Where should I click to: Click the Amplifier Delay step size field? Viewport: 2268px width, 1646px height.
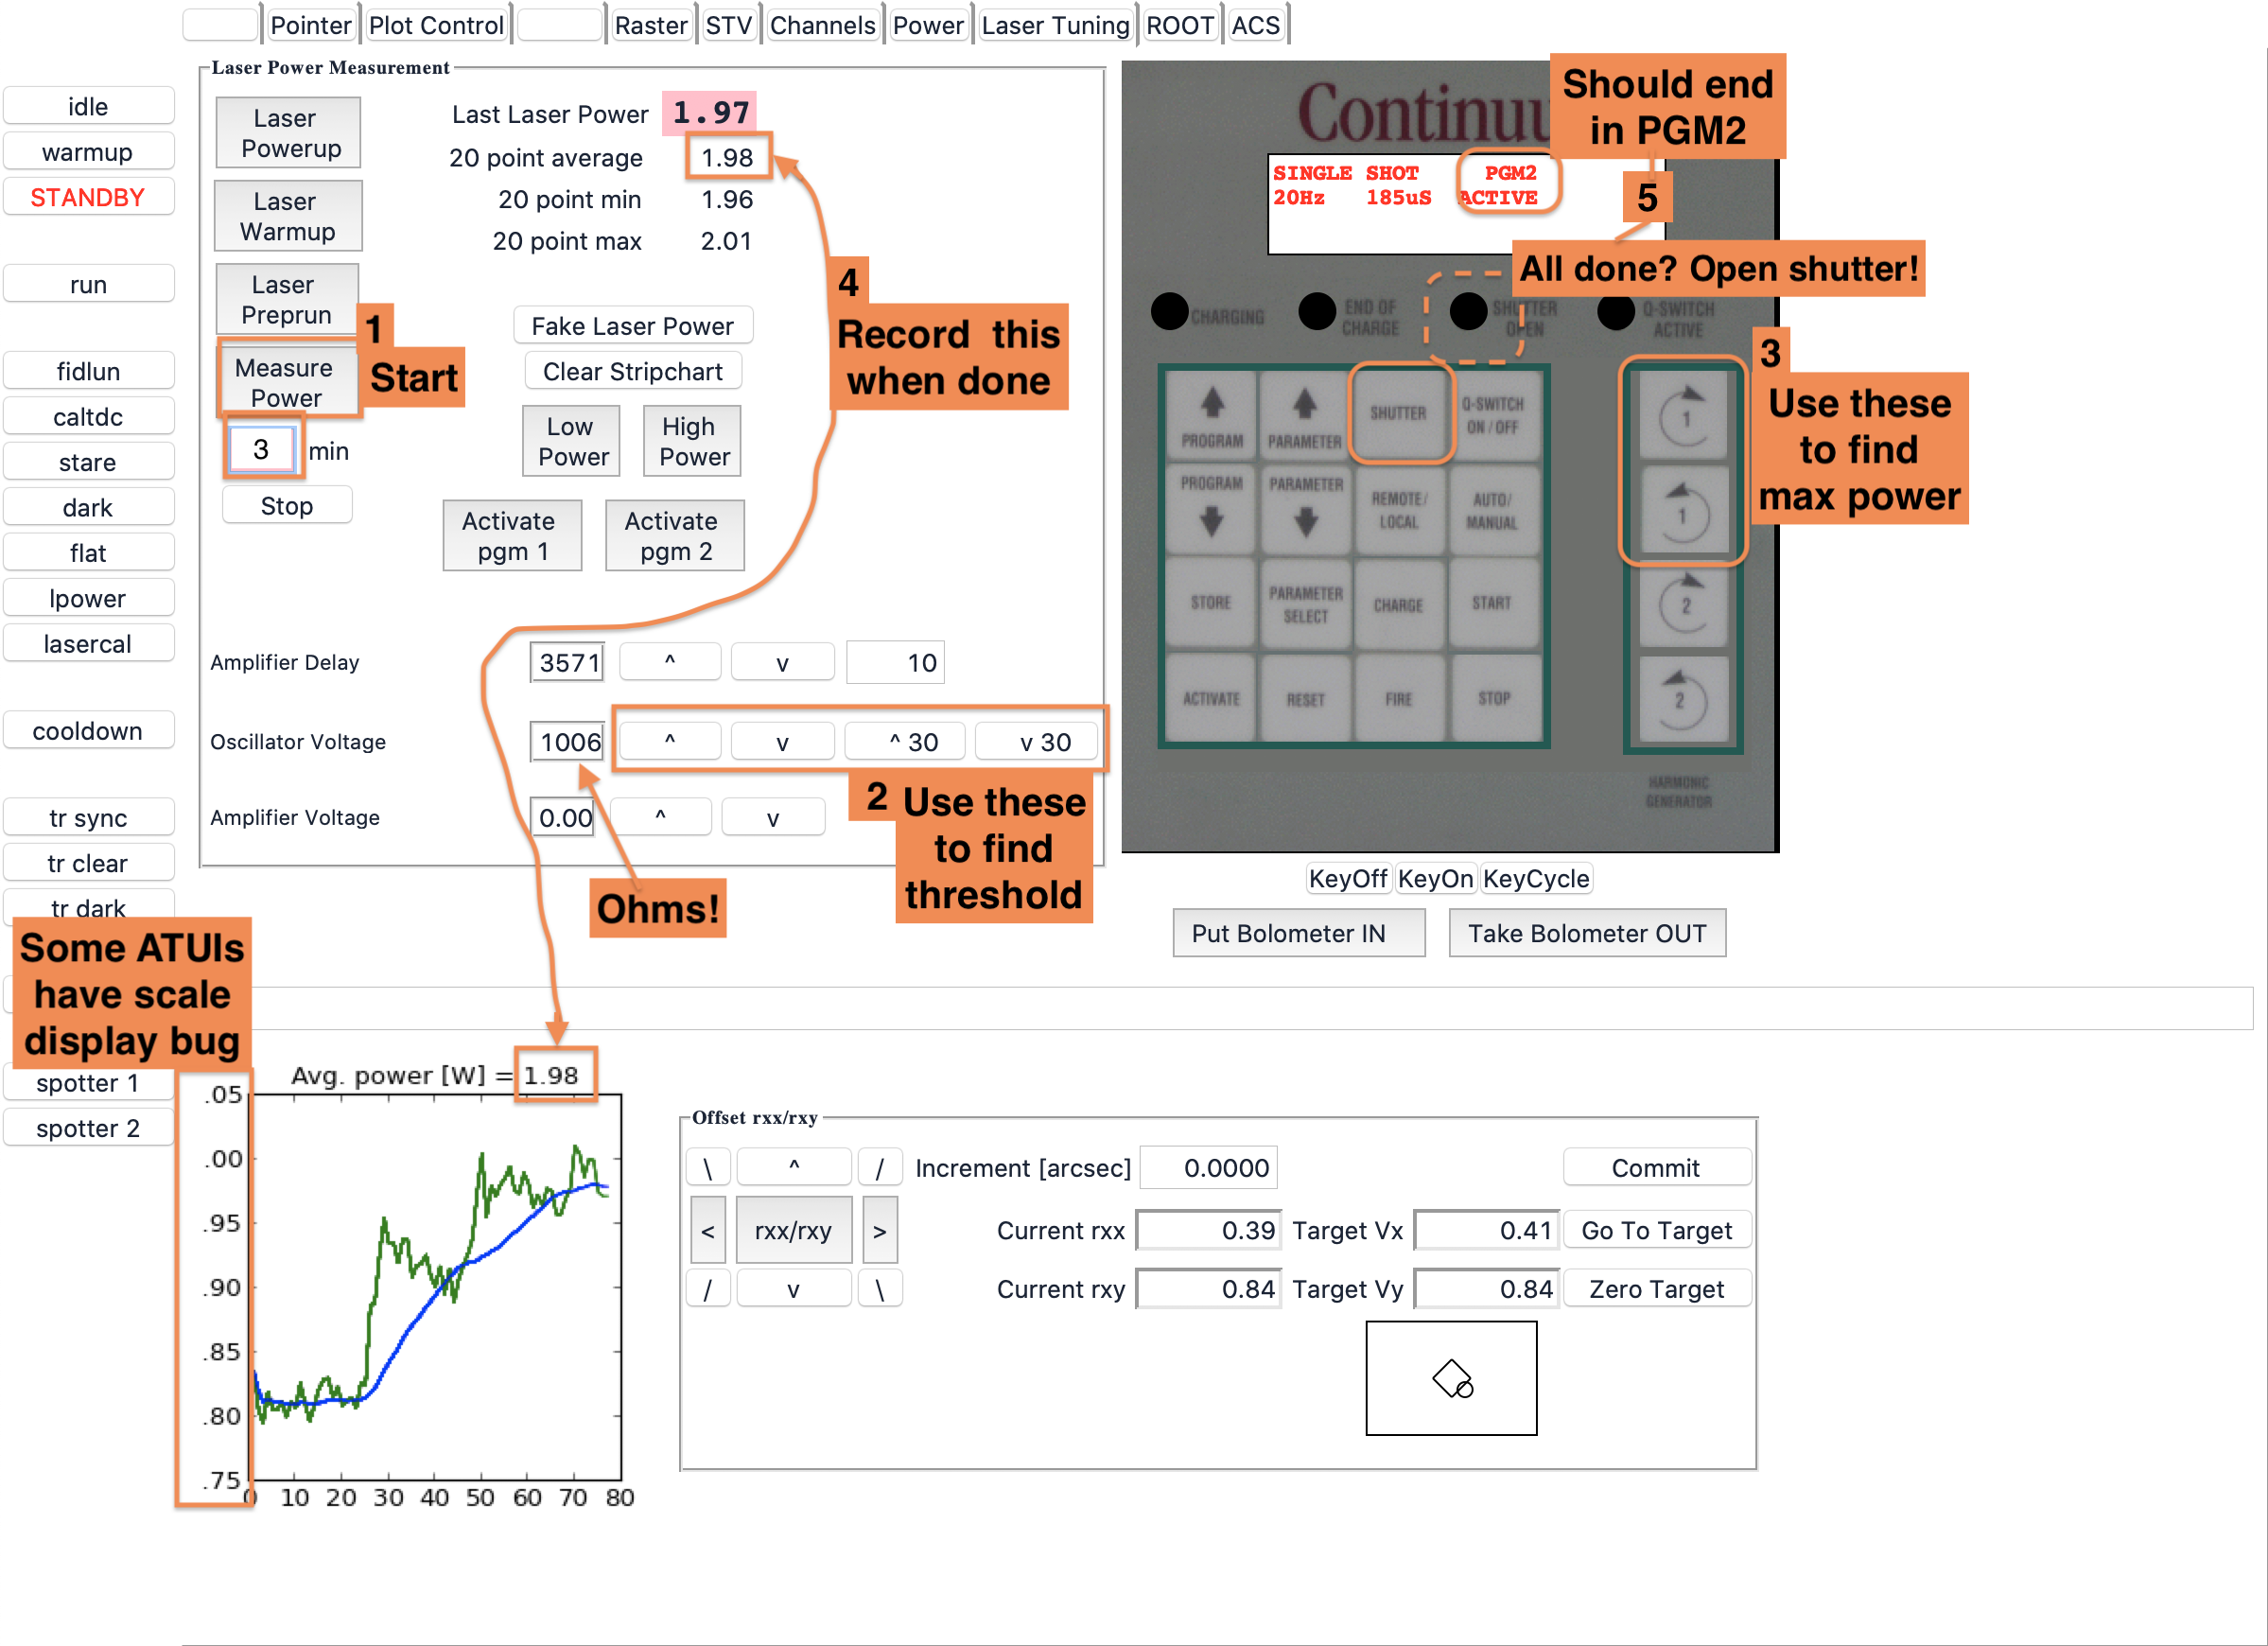tap(895, 662)
